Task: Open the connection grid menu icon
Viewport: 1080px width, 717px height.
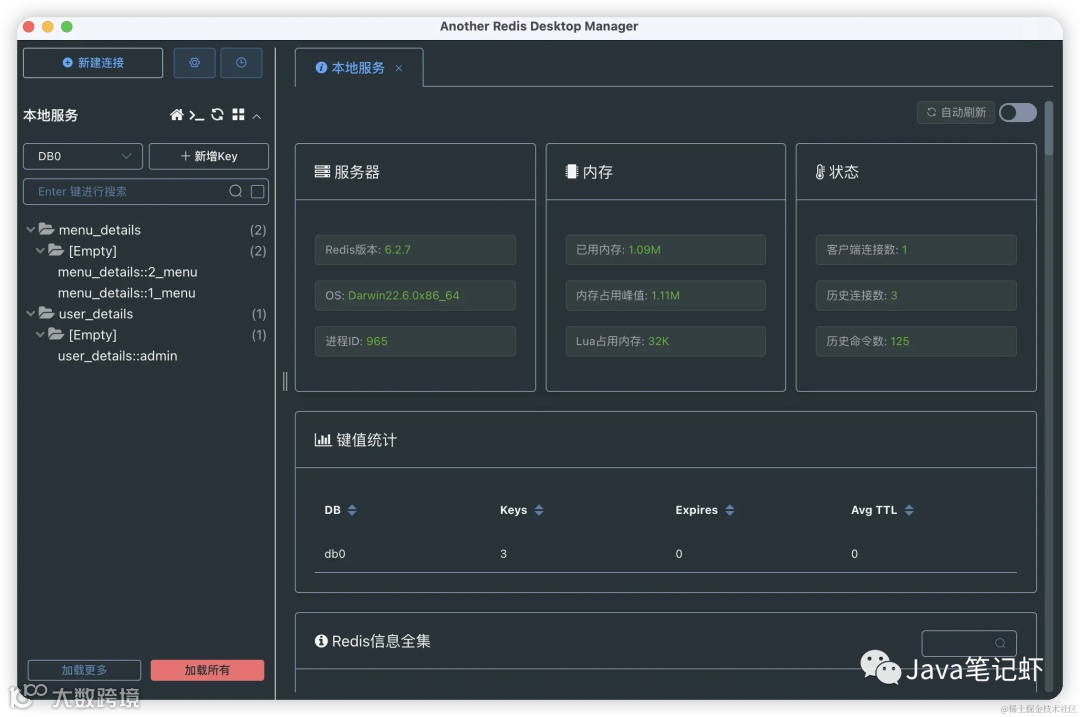Action: (238, 114)
